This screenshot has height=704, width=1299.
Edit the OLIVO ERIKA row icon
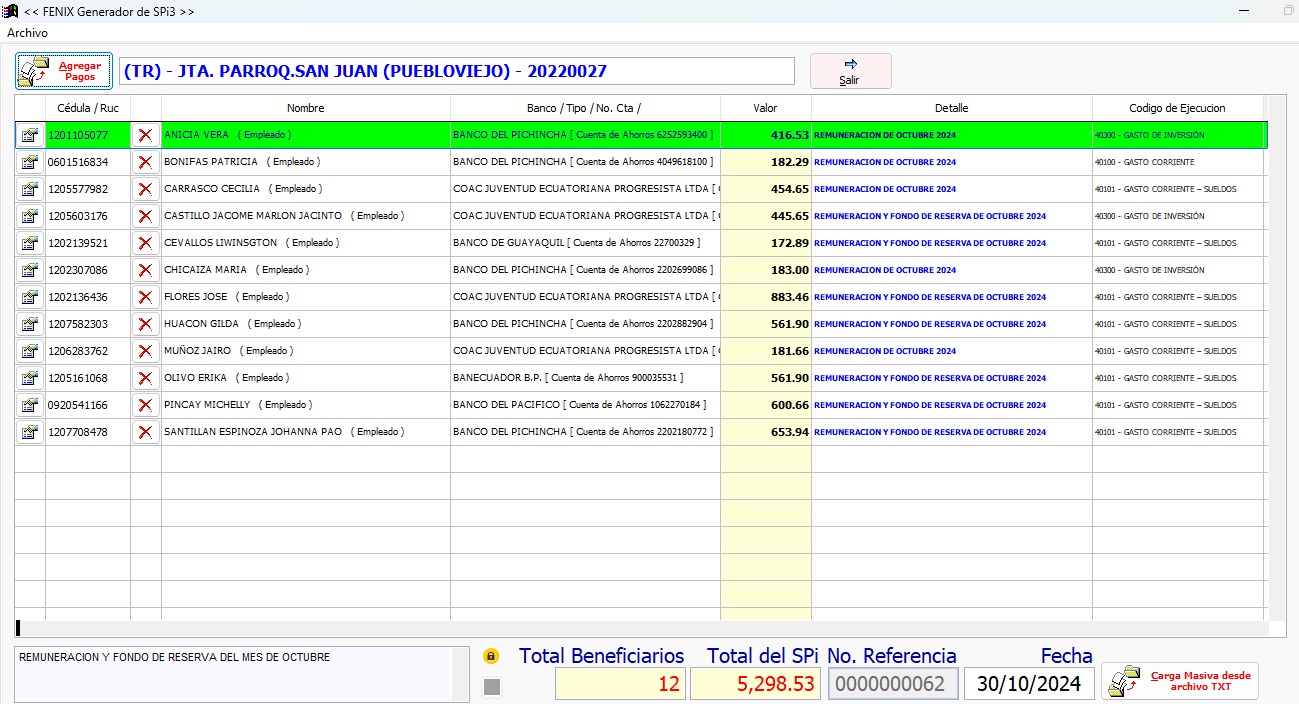coord(30,378)
